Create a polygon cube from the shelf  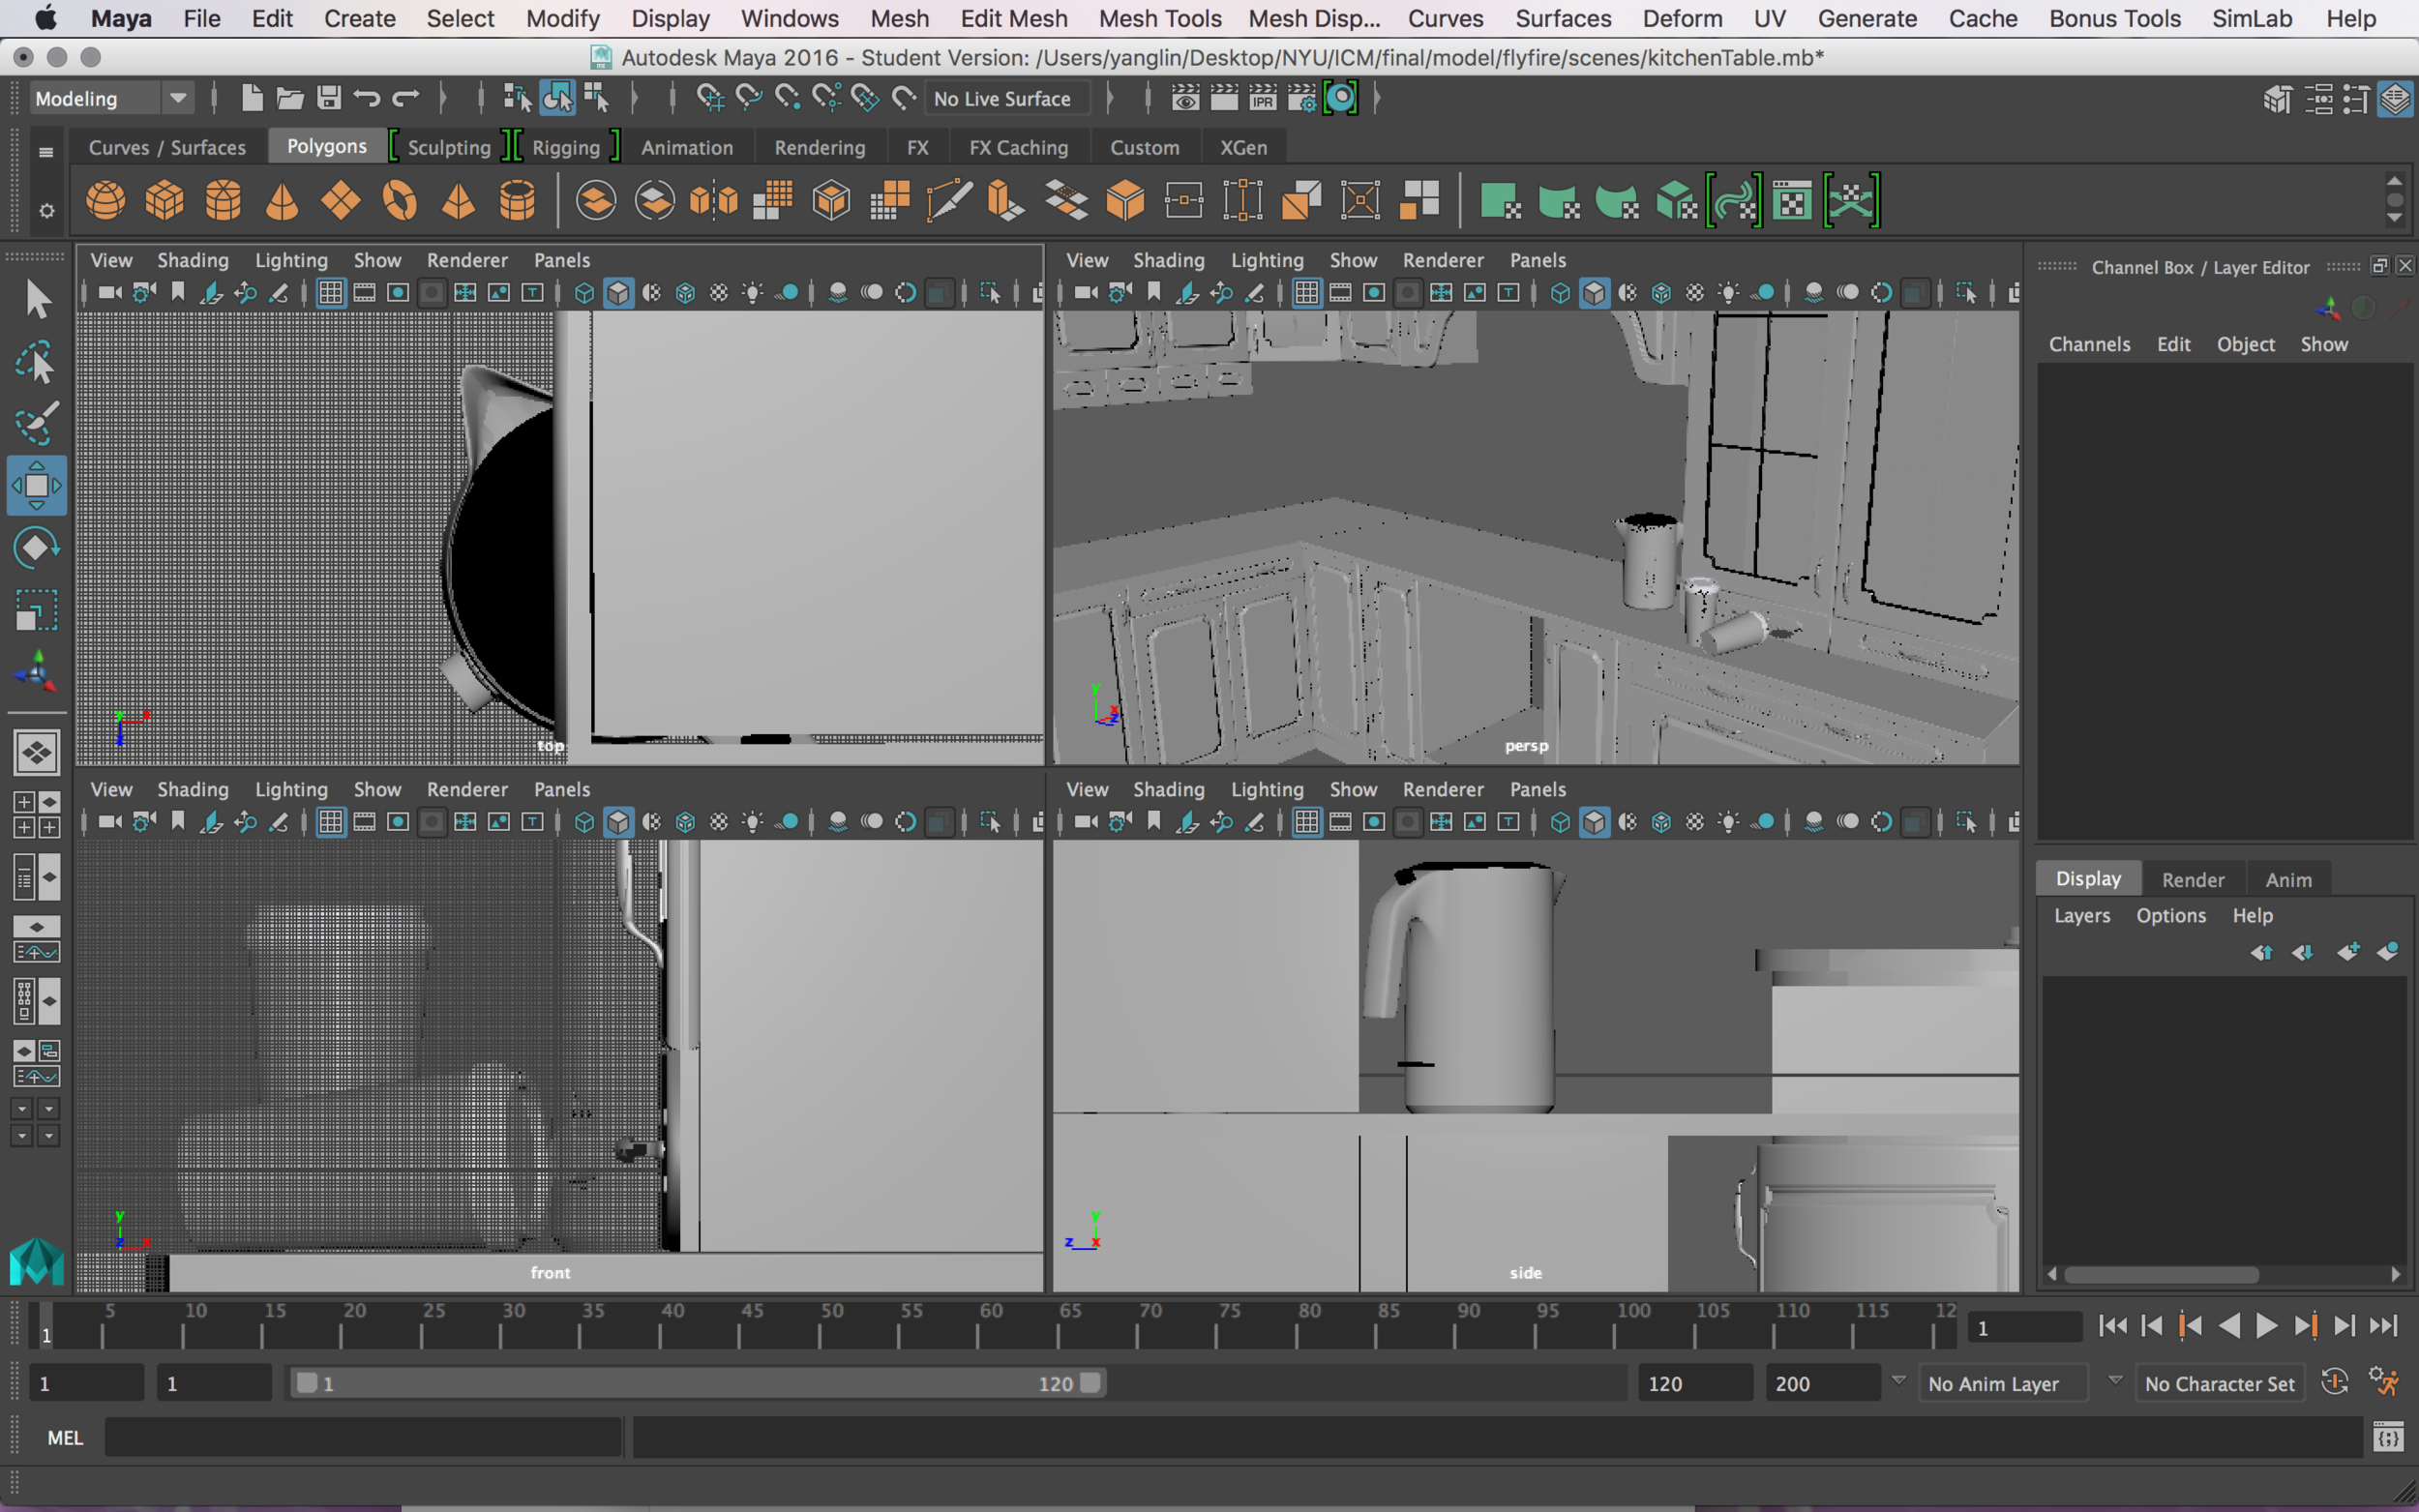pos(164,201)
